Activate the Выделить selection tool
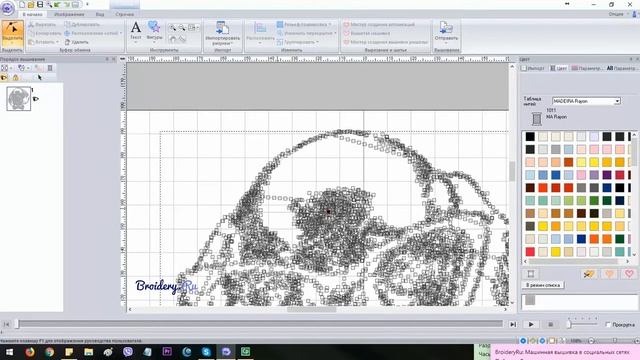The width and height of the screenshot is (640, 360). [12, 34]
